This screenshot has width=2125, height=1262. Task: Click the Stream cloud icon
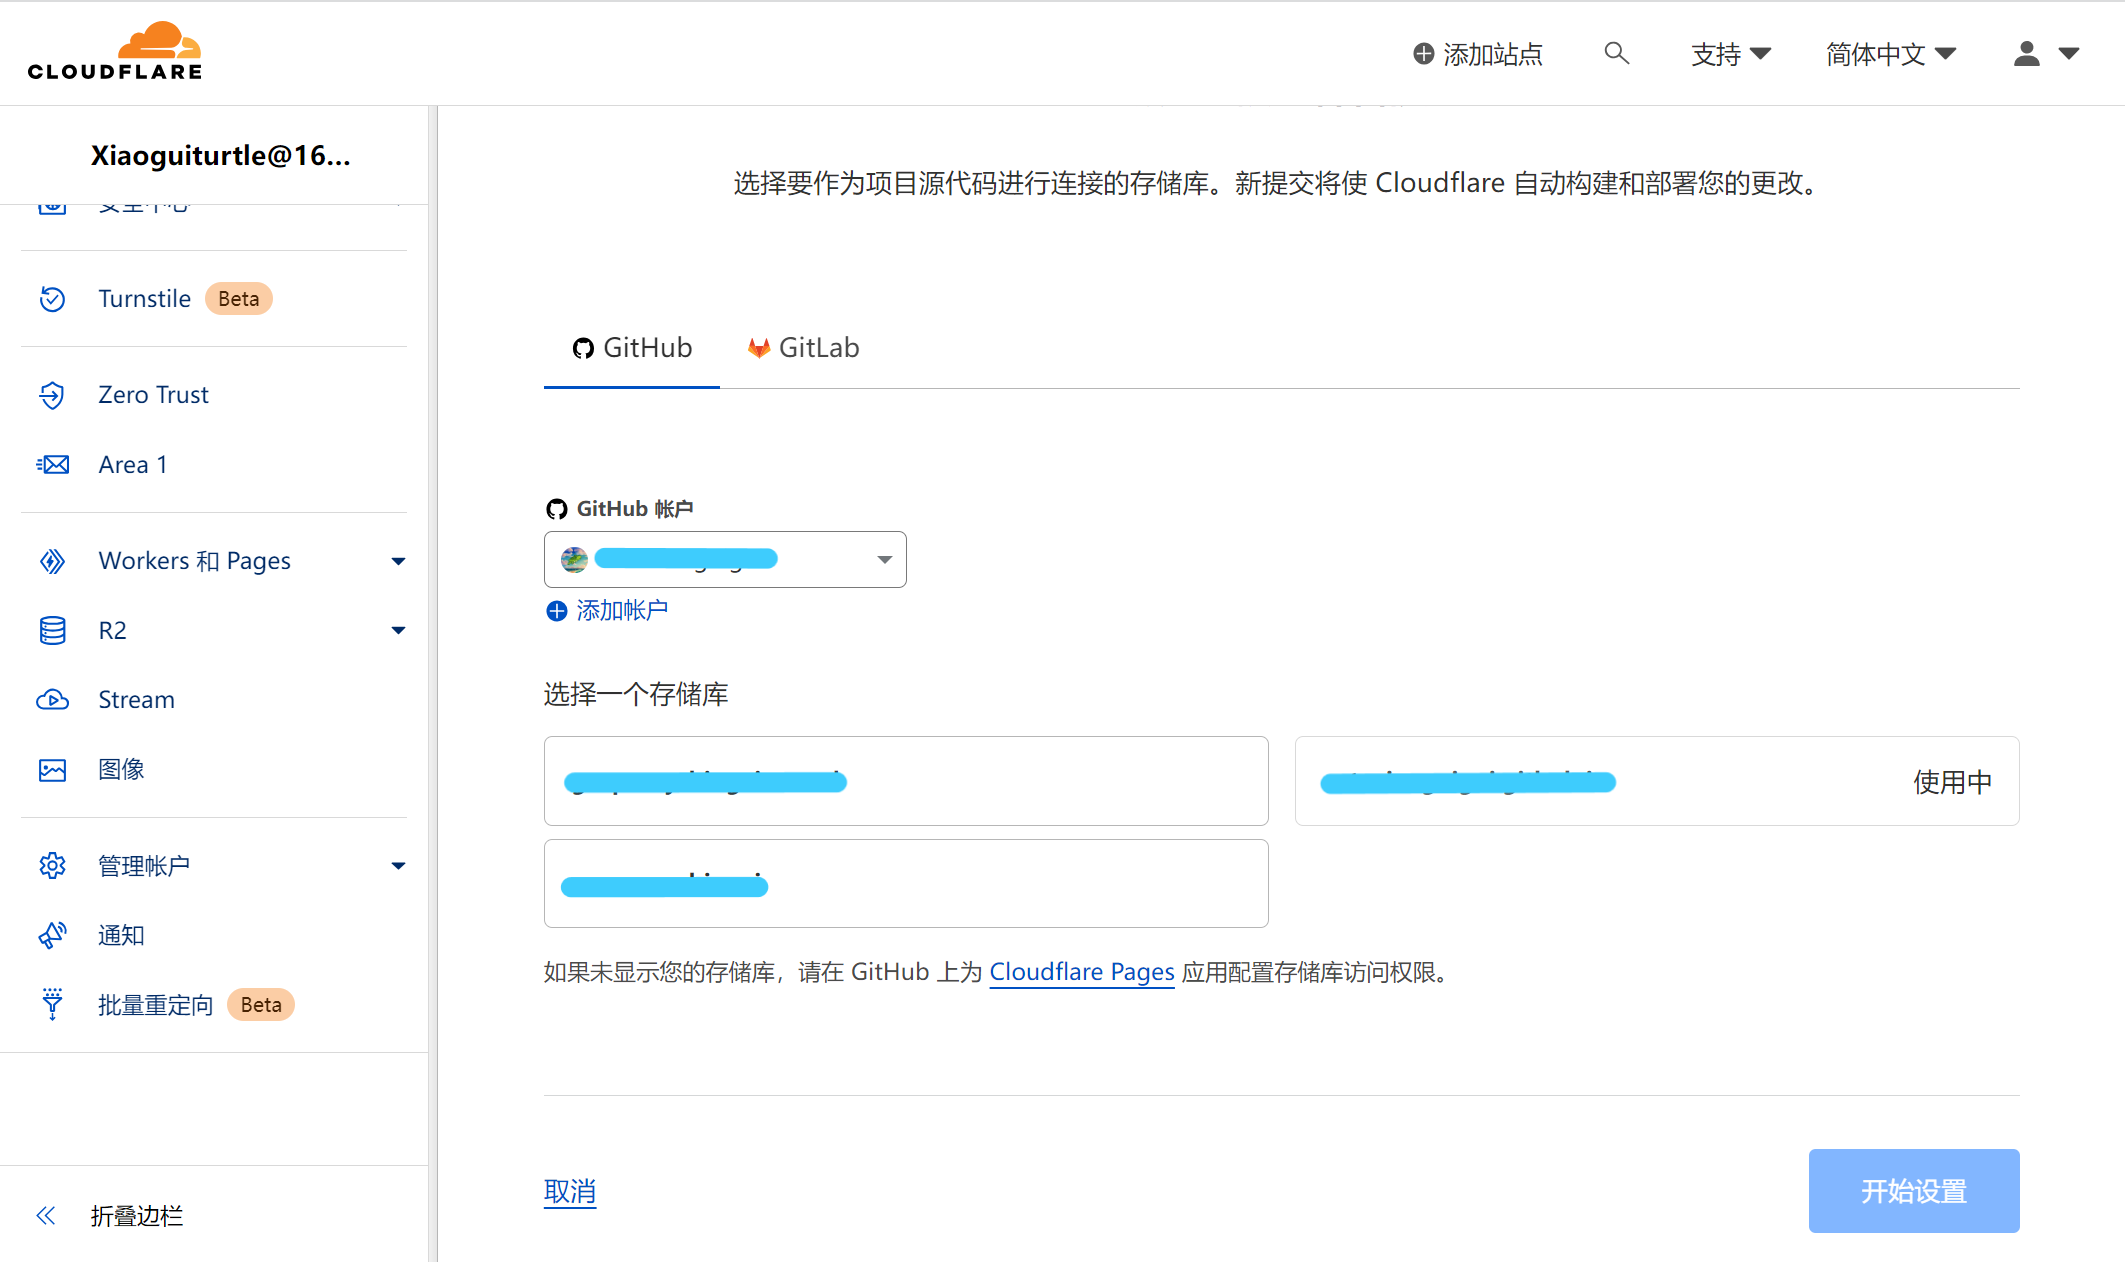(x=52, y=700)
